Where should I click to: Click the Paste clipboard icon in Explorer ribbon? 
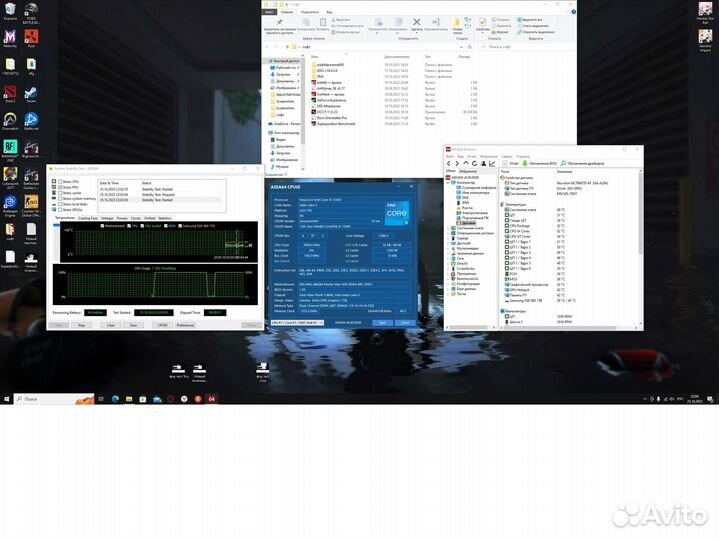(323, 22)
